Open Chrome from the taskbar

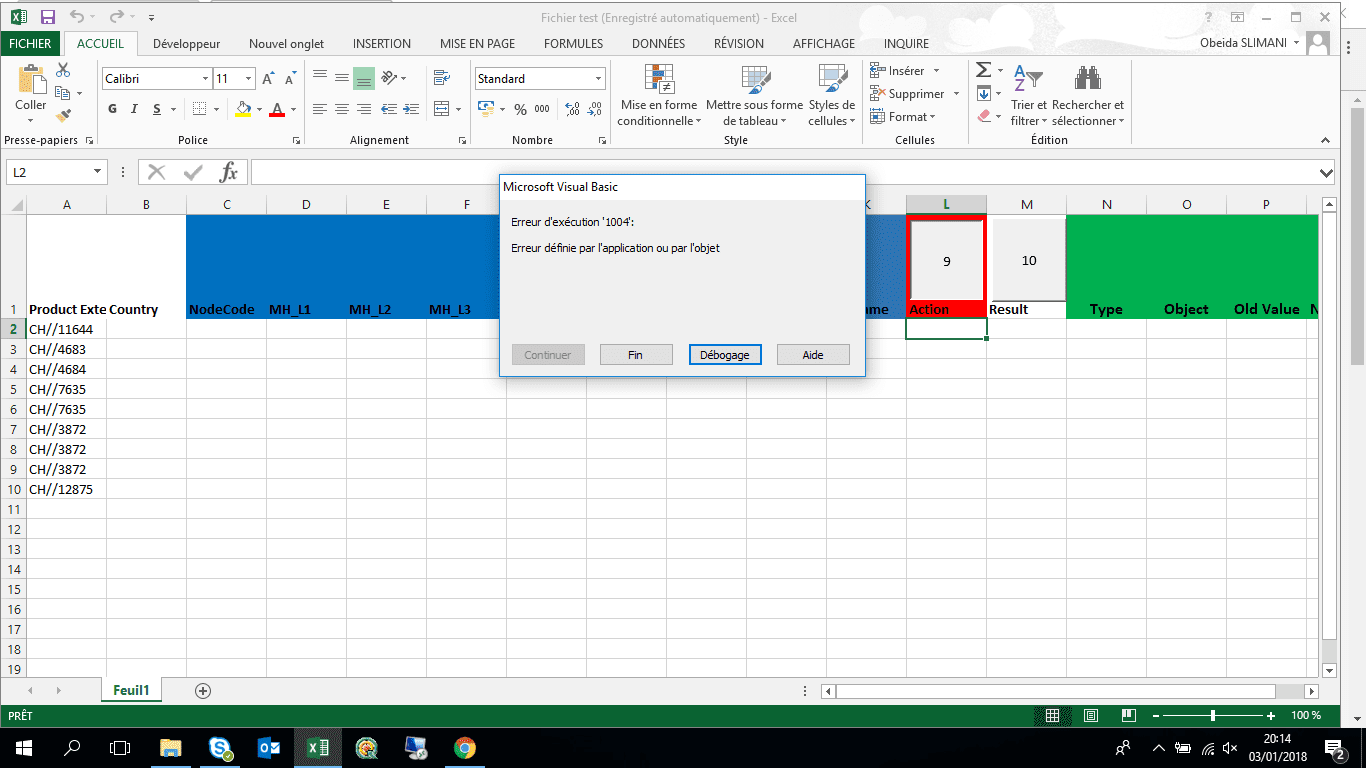(464, 747)
